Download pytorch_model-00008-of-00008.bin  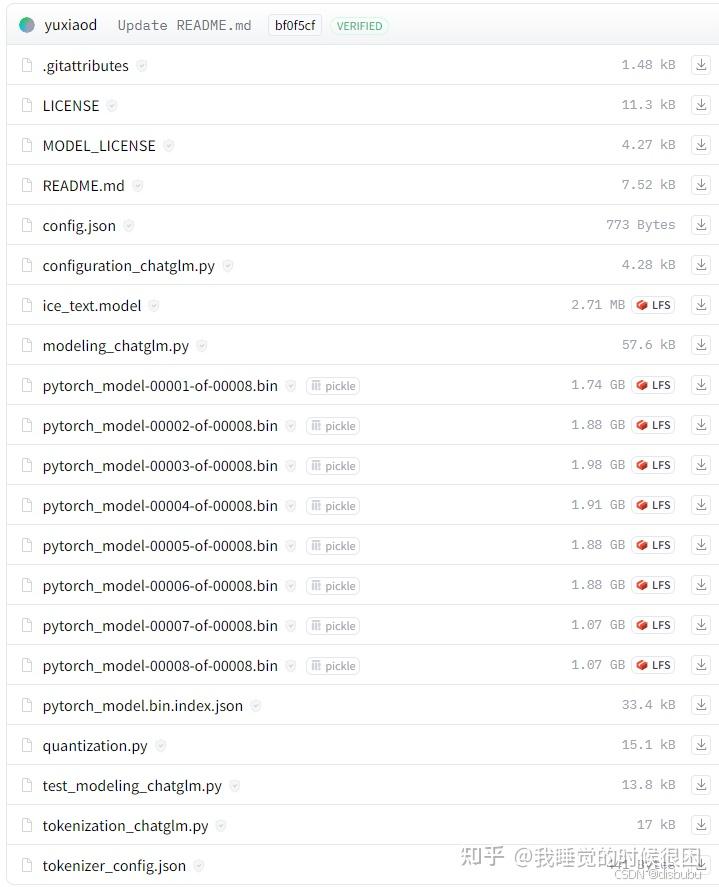[x=701, y=665]
